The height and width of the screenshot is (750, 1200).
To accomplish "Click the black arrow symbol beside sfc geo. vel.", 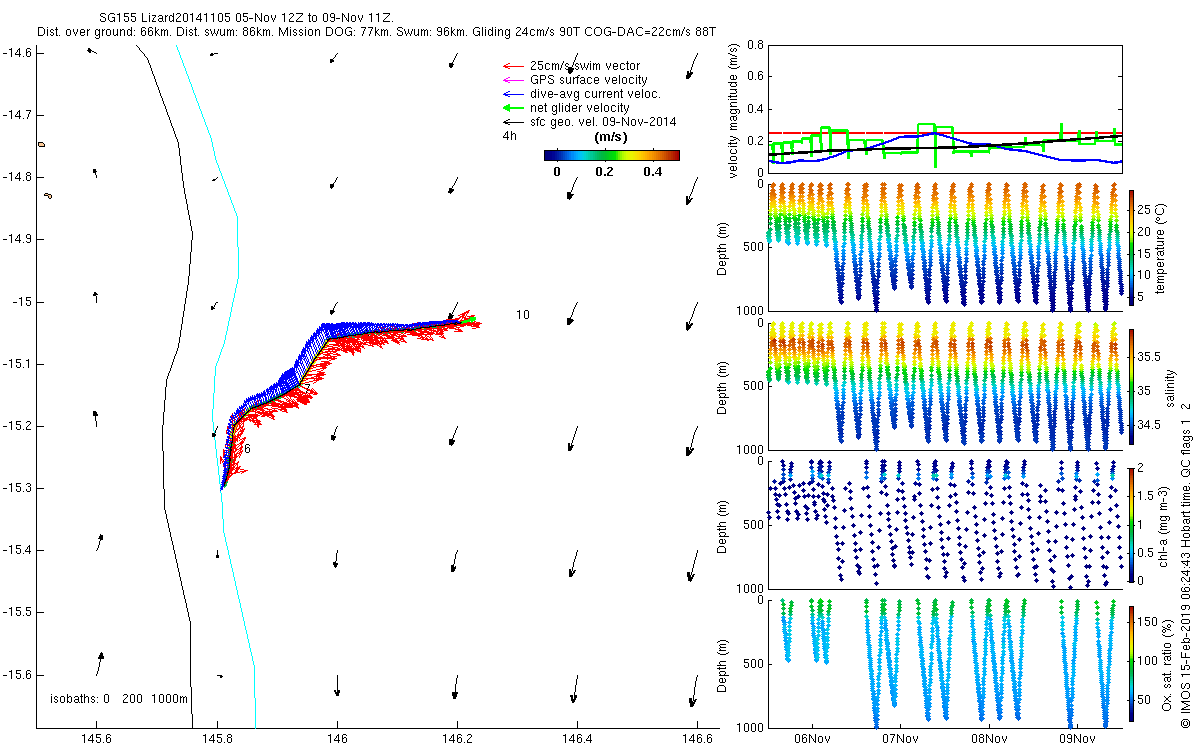I will coord(512,122).
